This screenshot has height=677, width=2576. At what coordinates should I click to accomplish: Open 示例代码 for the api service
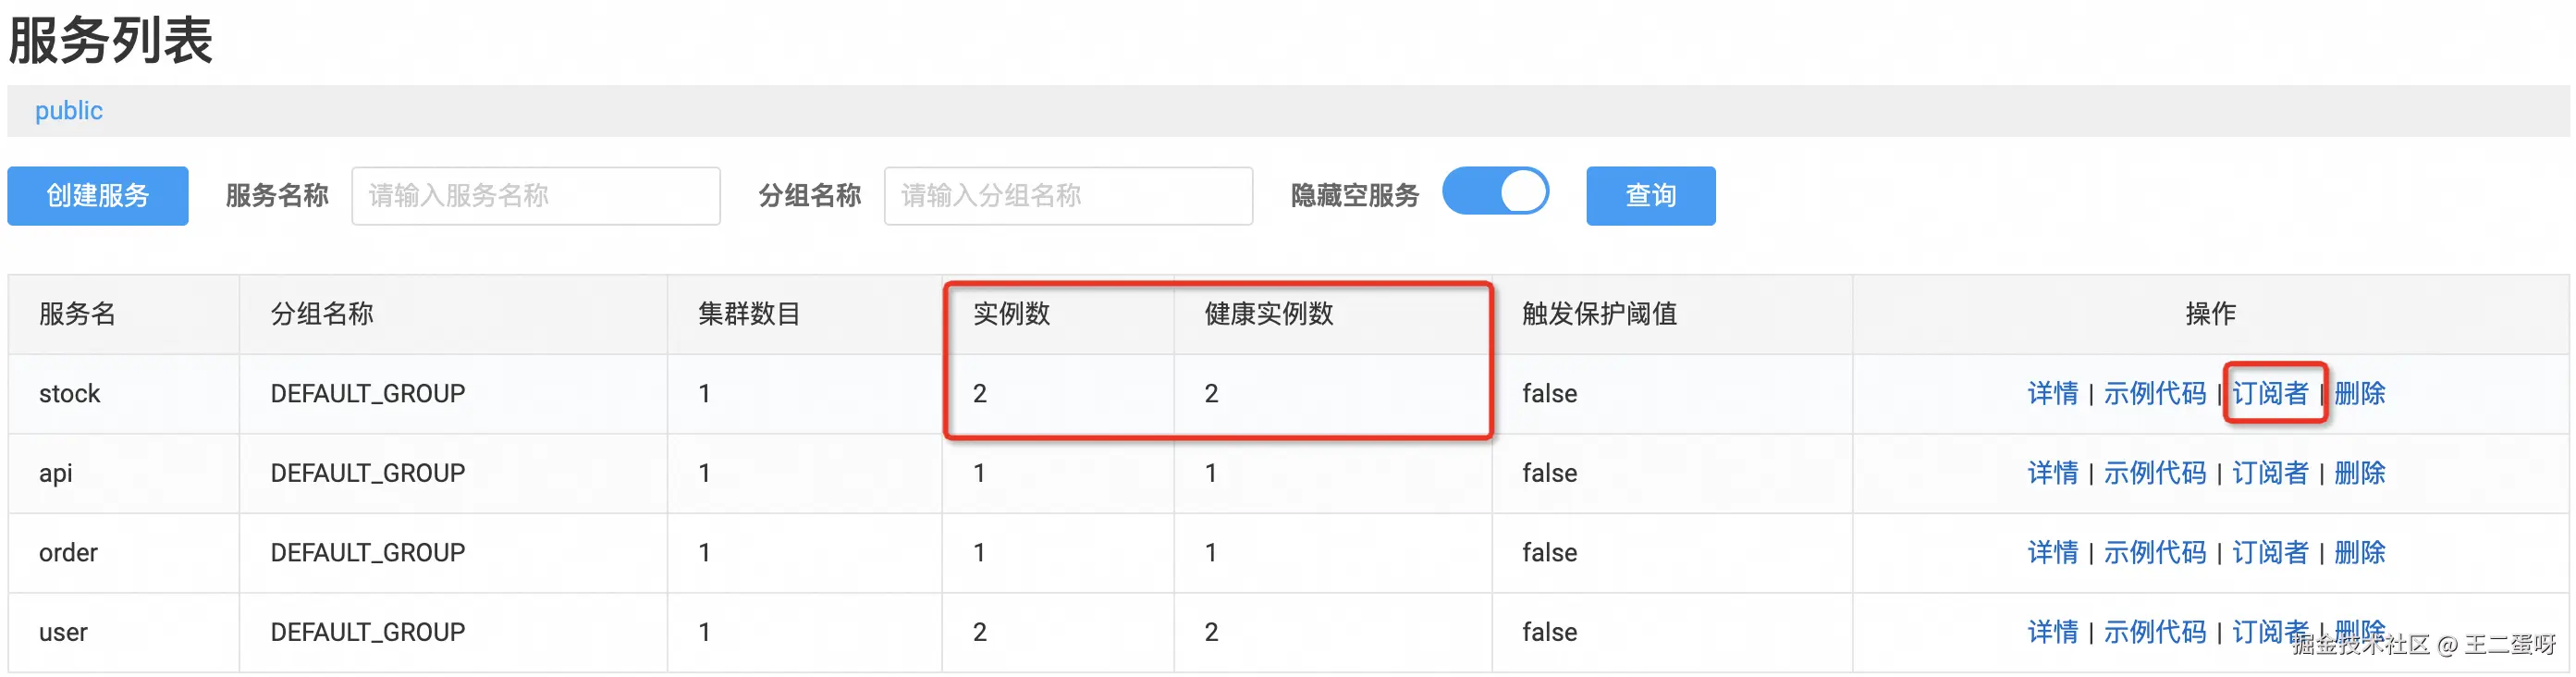click(2153, 472)
